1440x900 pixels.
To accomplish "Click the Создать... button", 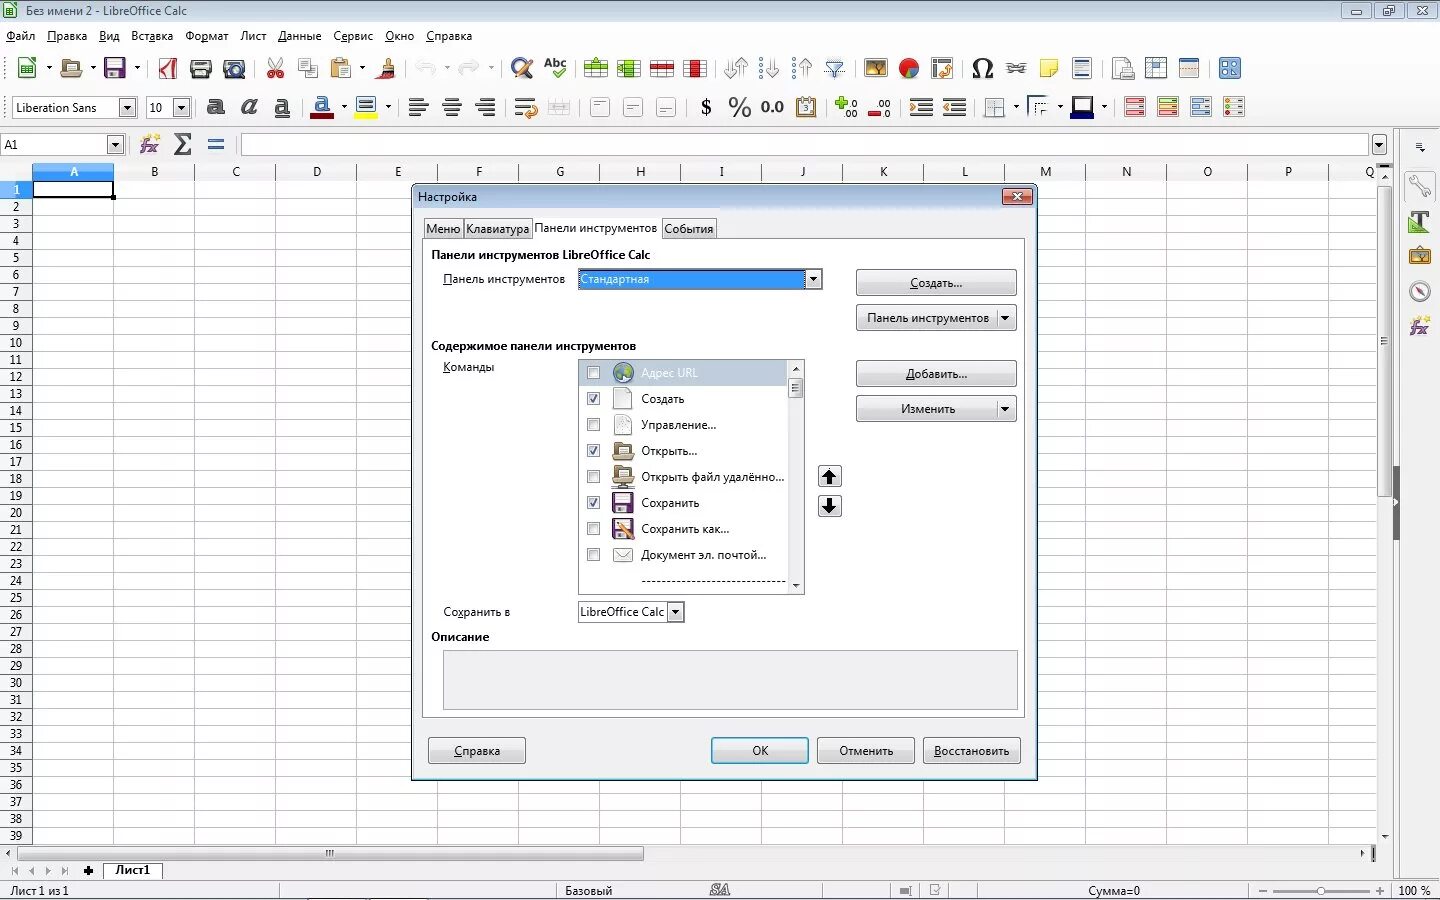I will pyautogui.click(x=936, y=283).
